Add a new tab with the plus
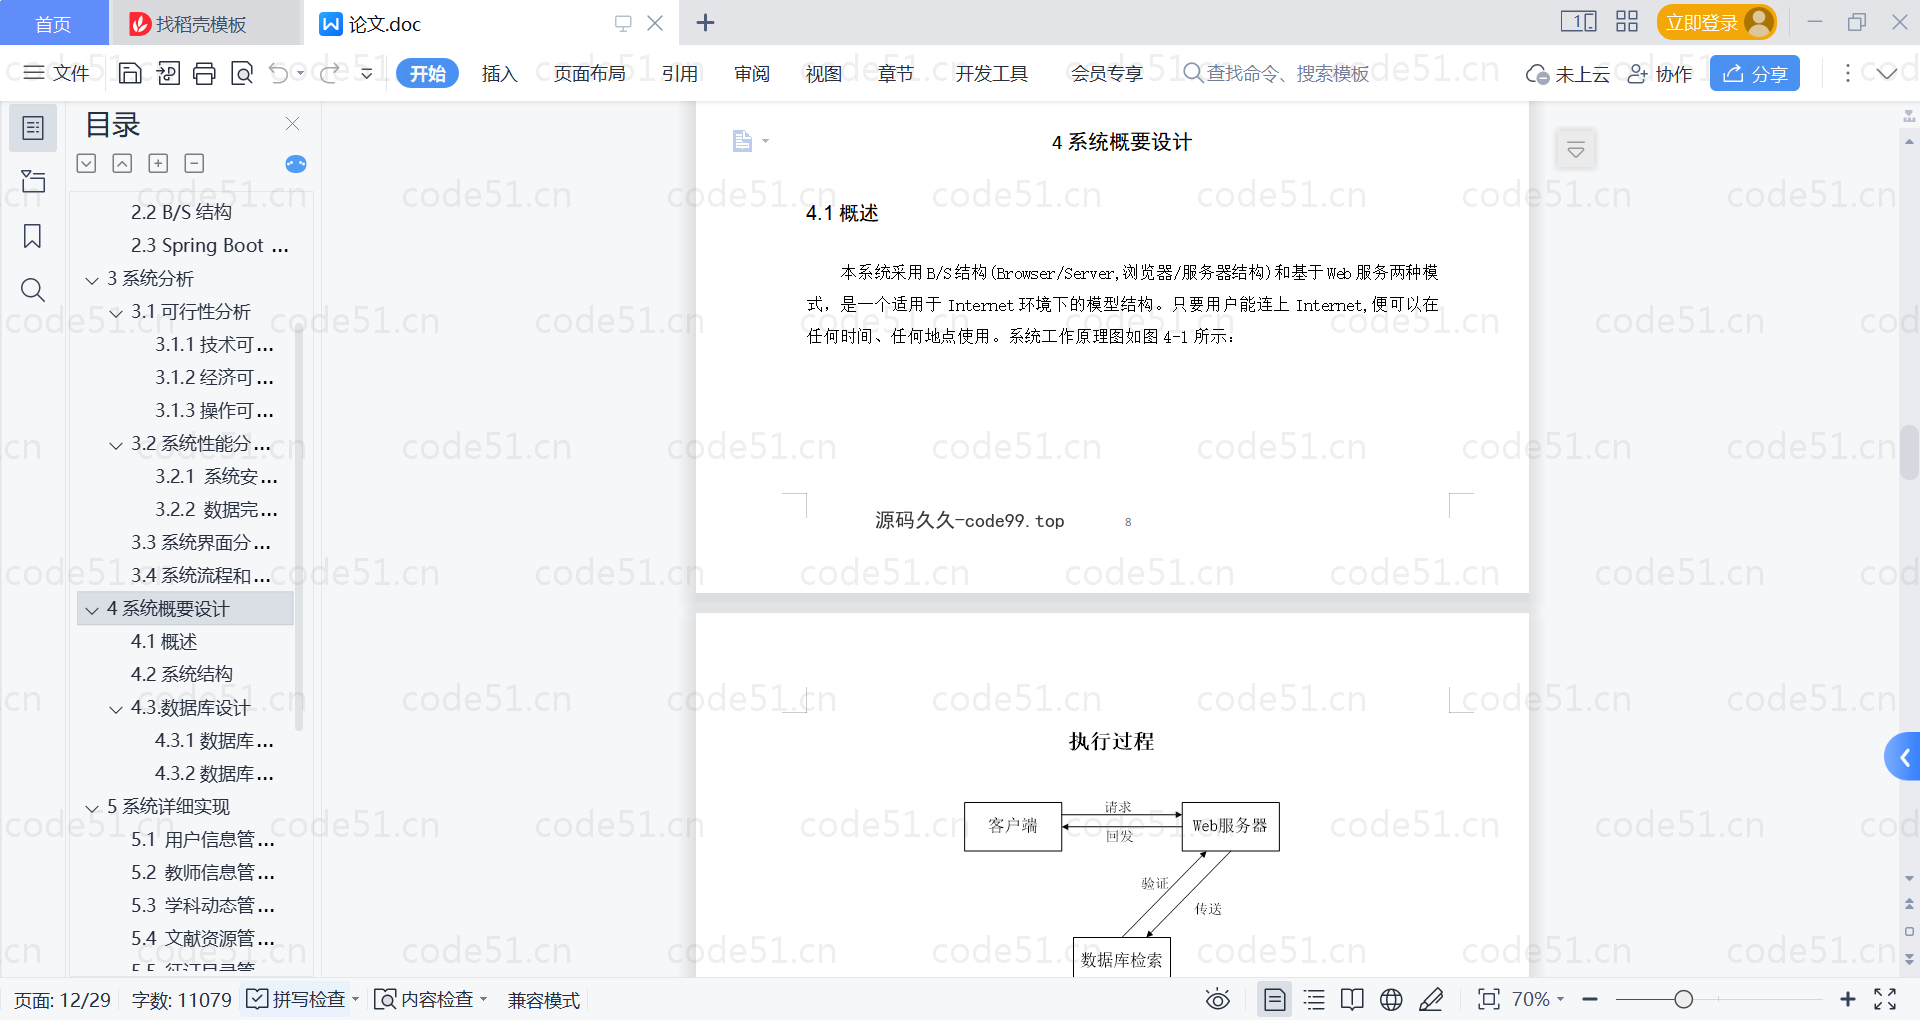The height and width of the screenshot is (1020, 1920). click(705, 23)
